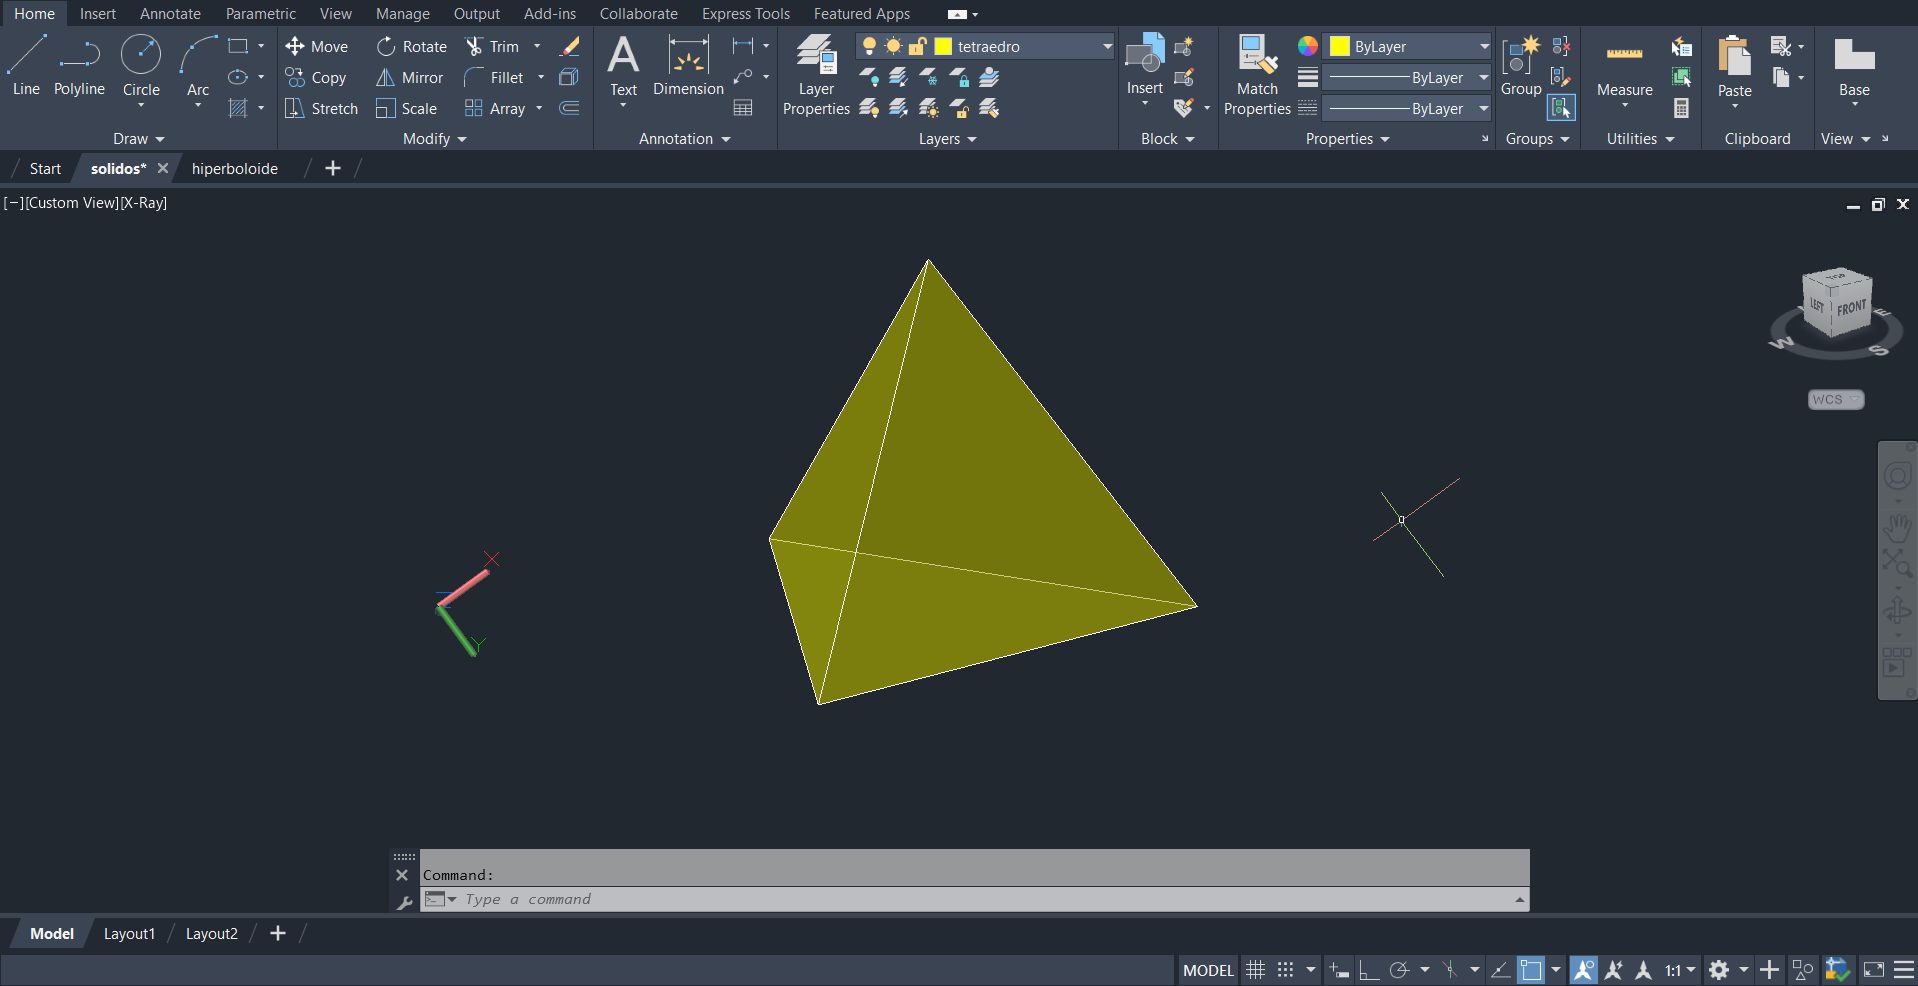Open the Insert ribbon tab
Viewport: 1918px width, 986px height.
tap(98, 14)
